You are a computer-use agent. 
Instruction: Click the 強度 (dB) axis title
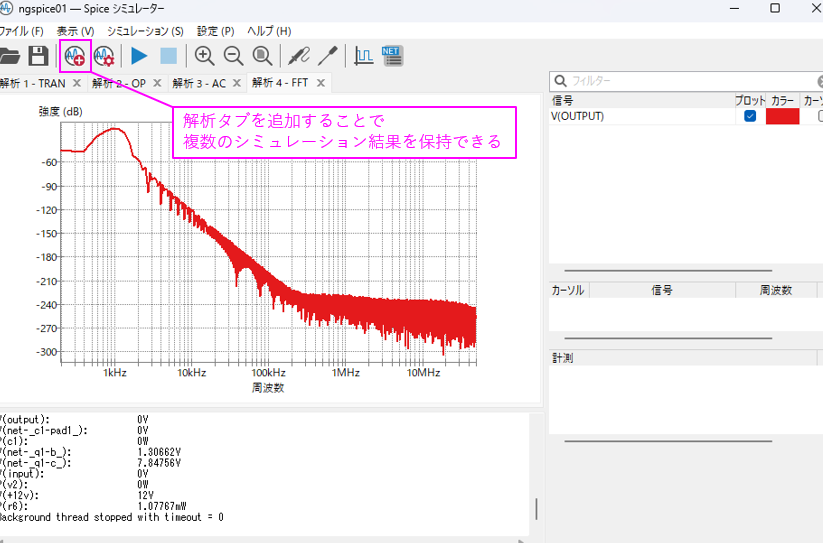pos(60,111)
